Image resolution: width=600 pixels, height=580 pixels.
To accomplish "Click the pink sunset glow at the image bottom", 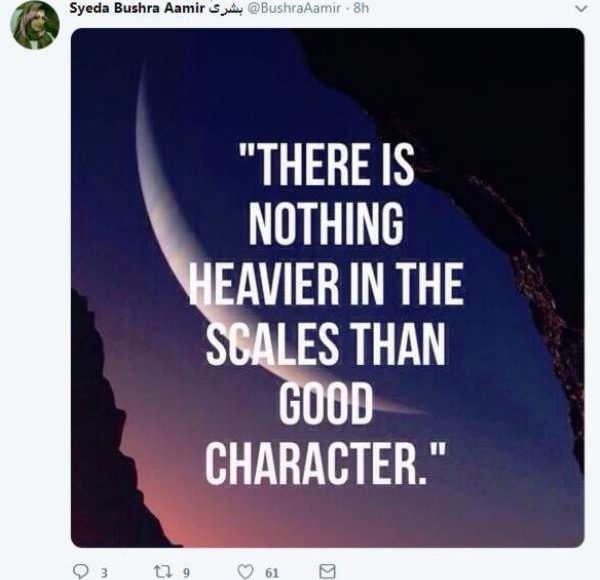I will pyautogui.click(x=300, y=520).
